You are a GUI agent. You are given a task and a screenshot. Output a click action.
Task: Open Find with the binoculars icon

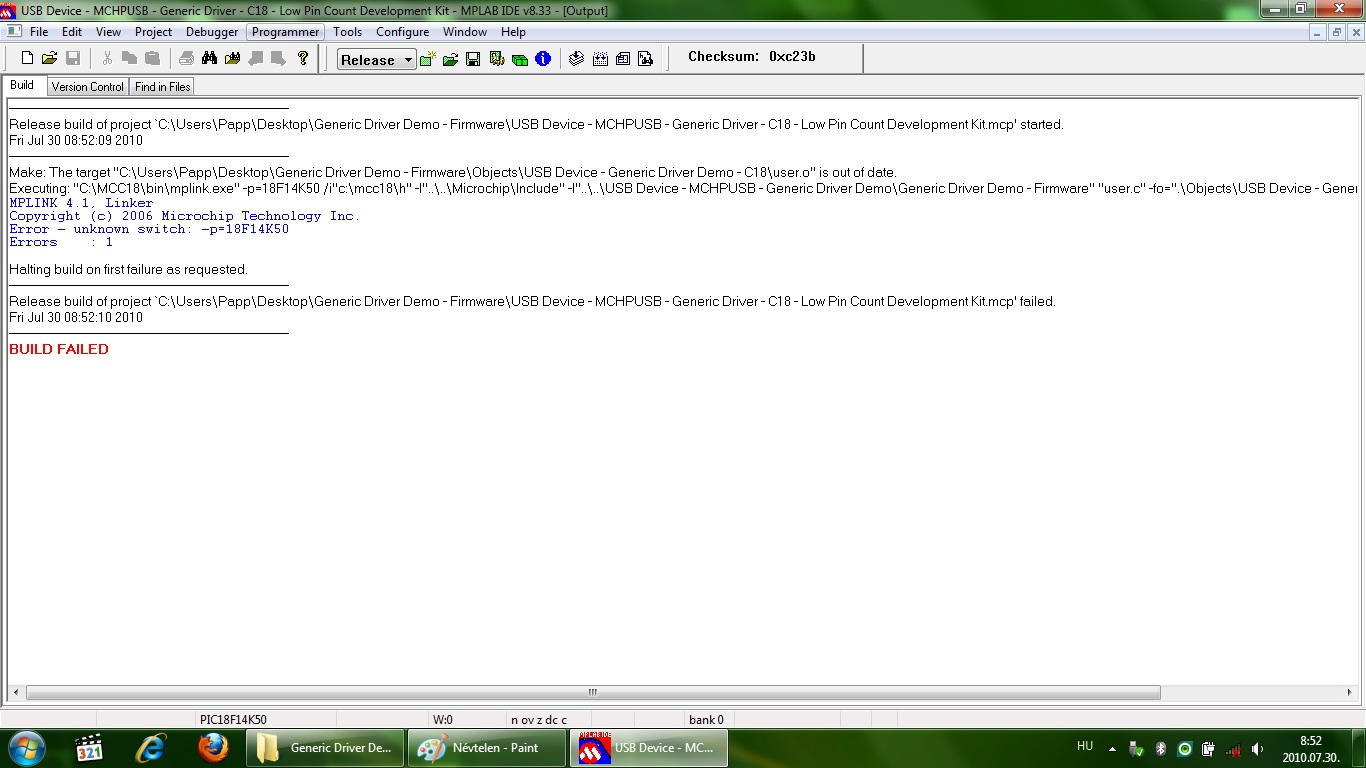(x=210, y=59)
